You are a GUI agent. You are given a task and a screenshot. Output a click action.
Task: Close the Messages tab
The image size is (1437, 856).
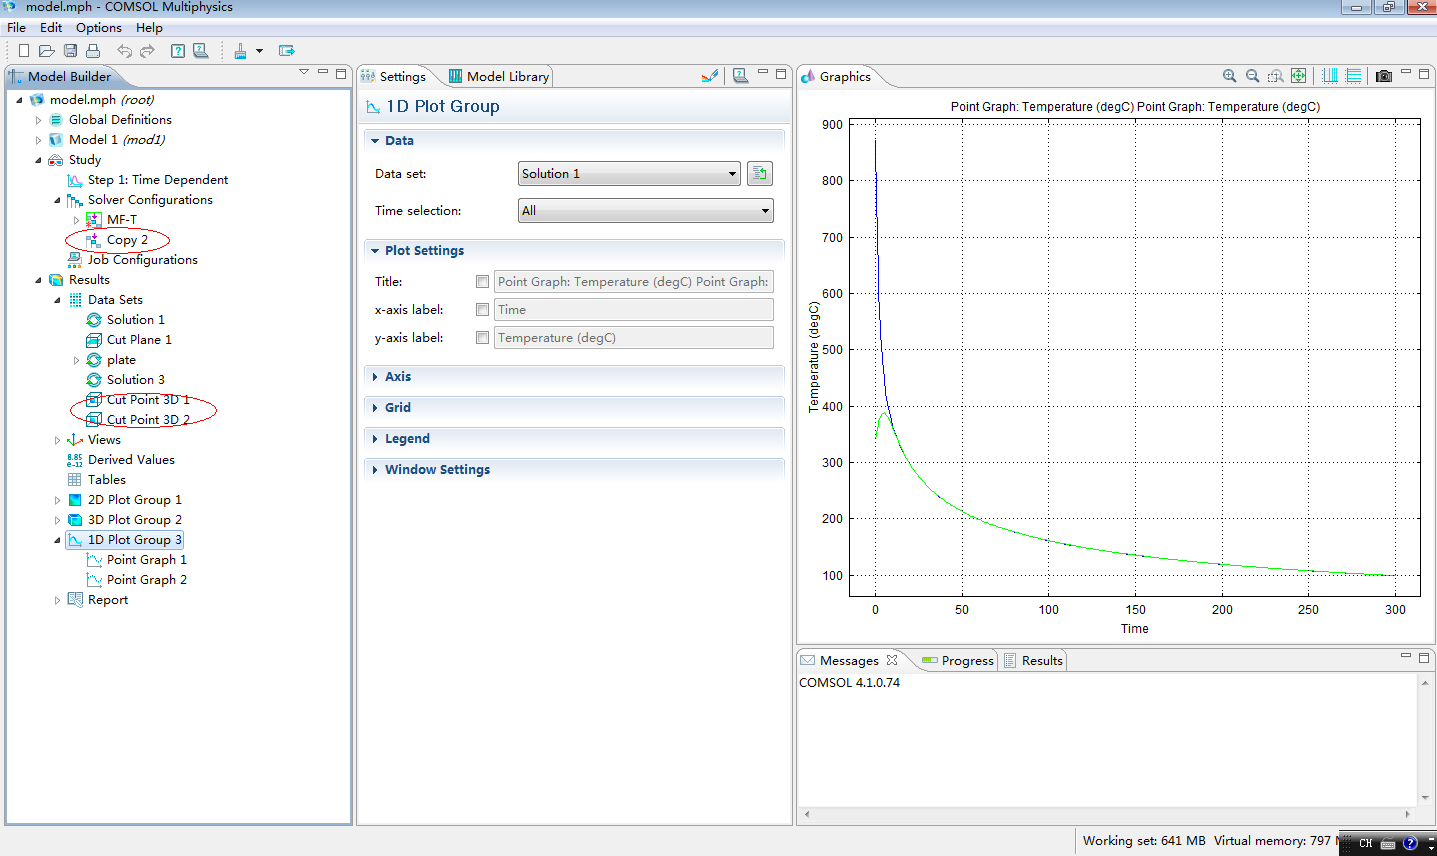(892, 660)
